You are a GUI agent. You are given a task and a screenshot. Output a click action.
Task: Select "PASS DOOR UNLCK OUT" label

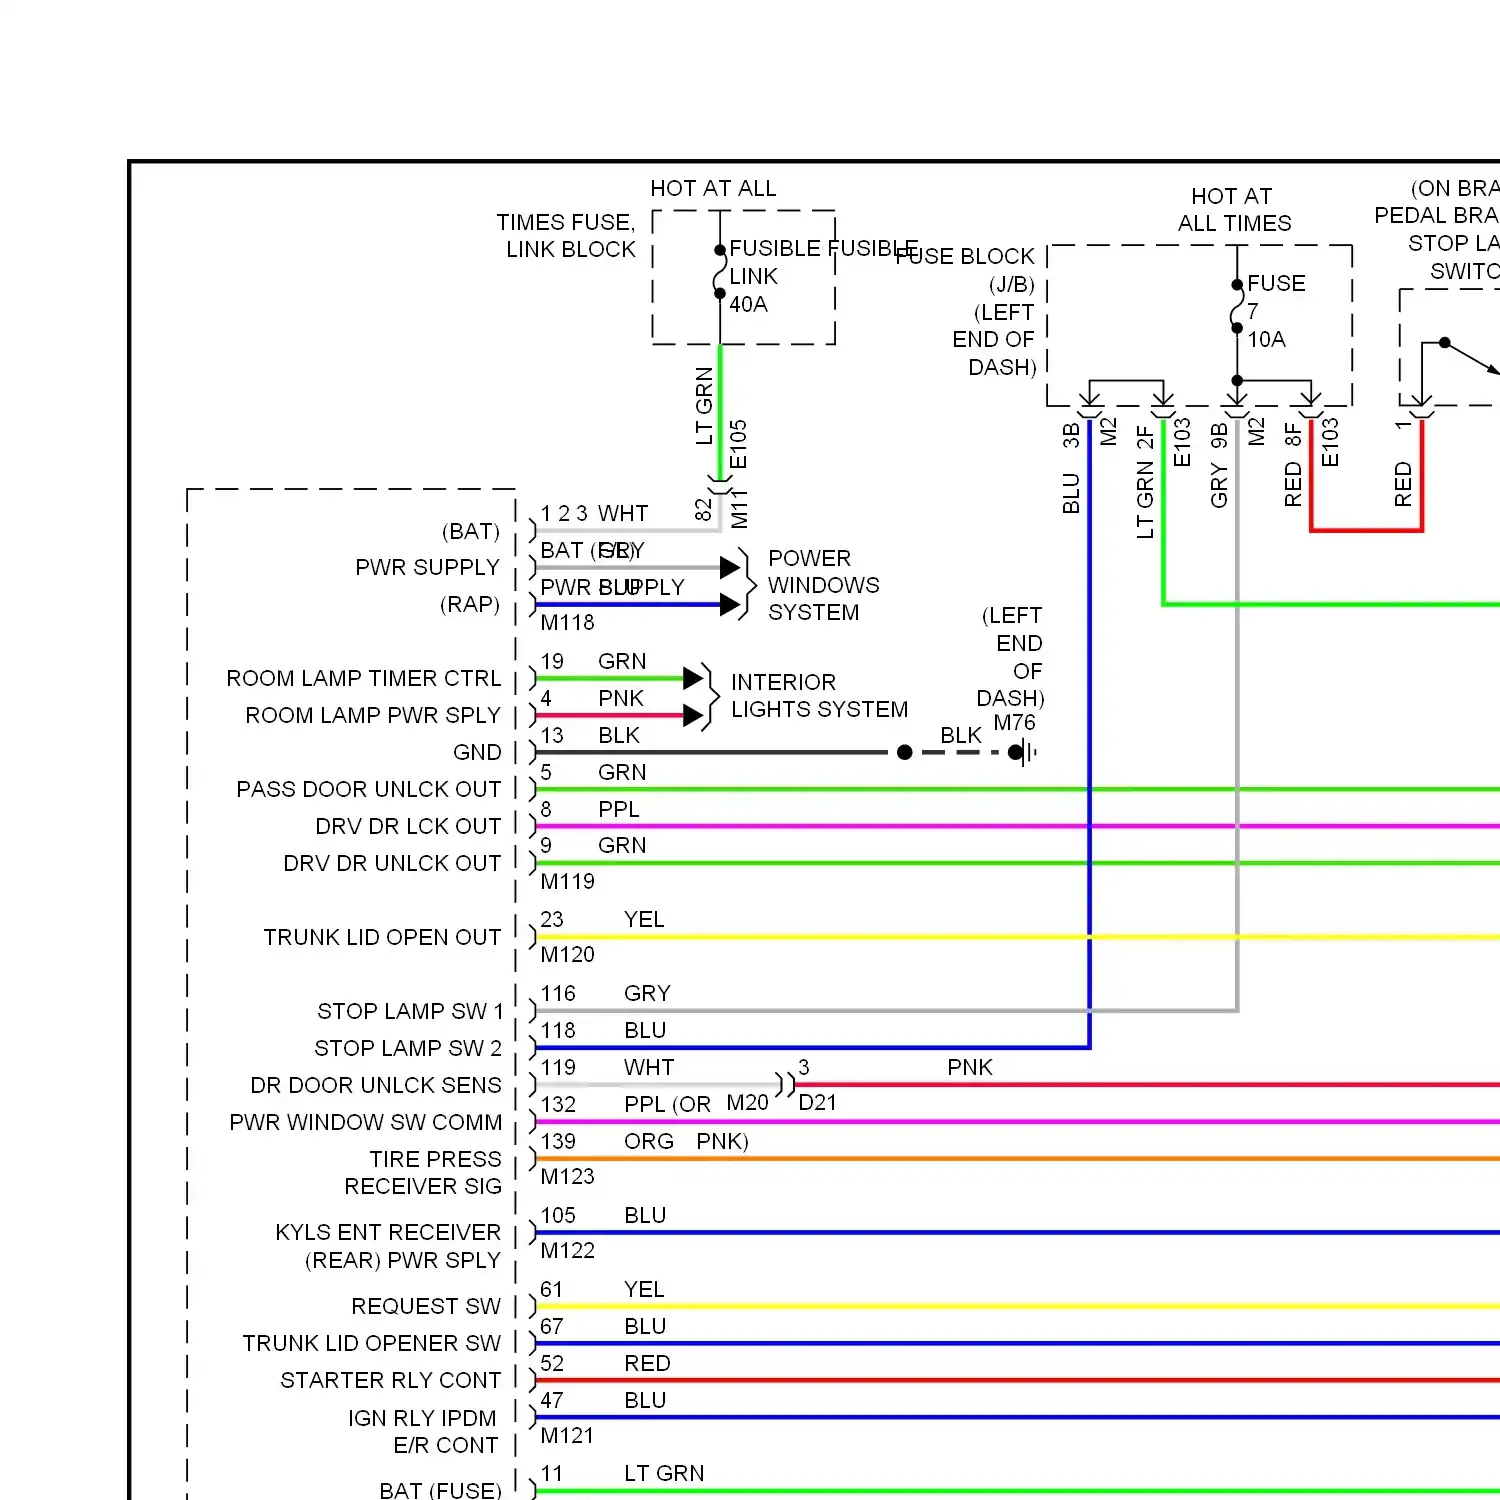click(369, 789)
